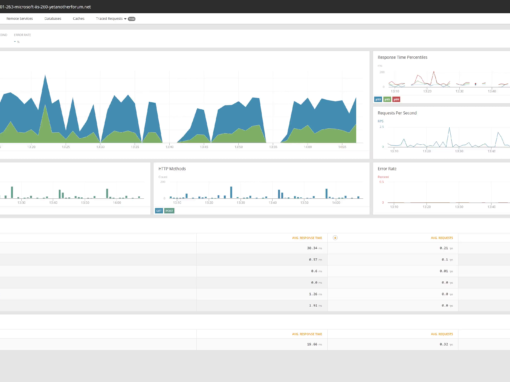Click the host name in the title bar
This screenshot has width=510, height=382.
[45, 7]
